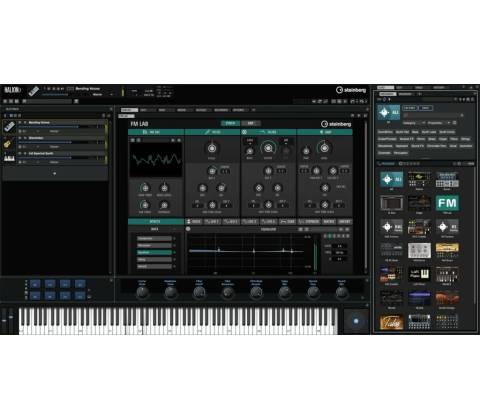Select the Equalizer effect entry

(x=154, y=252)
